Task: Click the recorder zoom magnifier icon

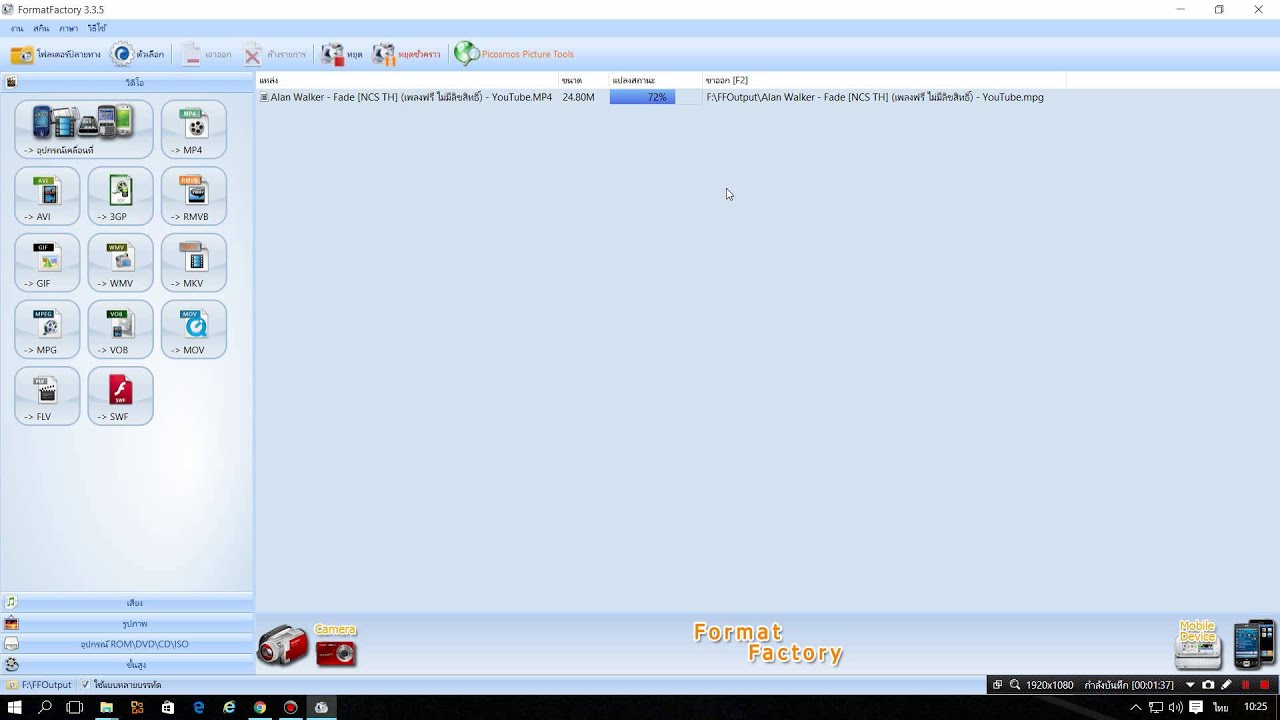Action: 1015,685
